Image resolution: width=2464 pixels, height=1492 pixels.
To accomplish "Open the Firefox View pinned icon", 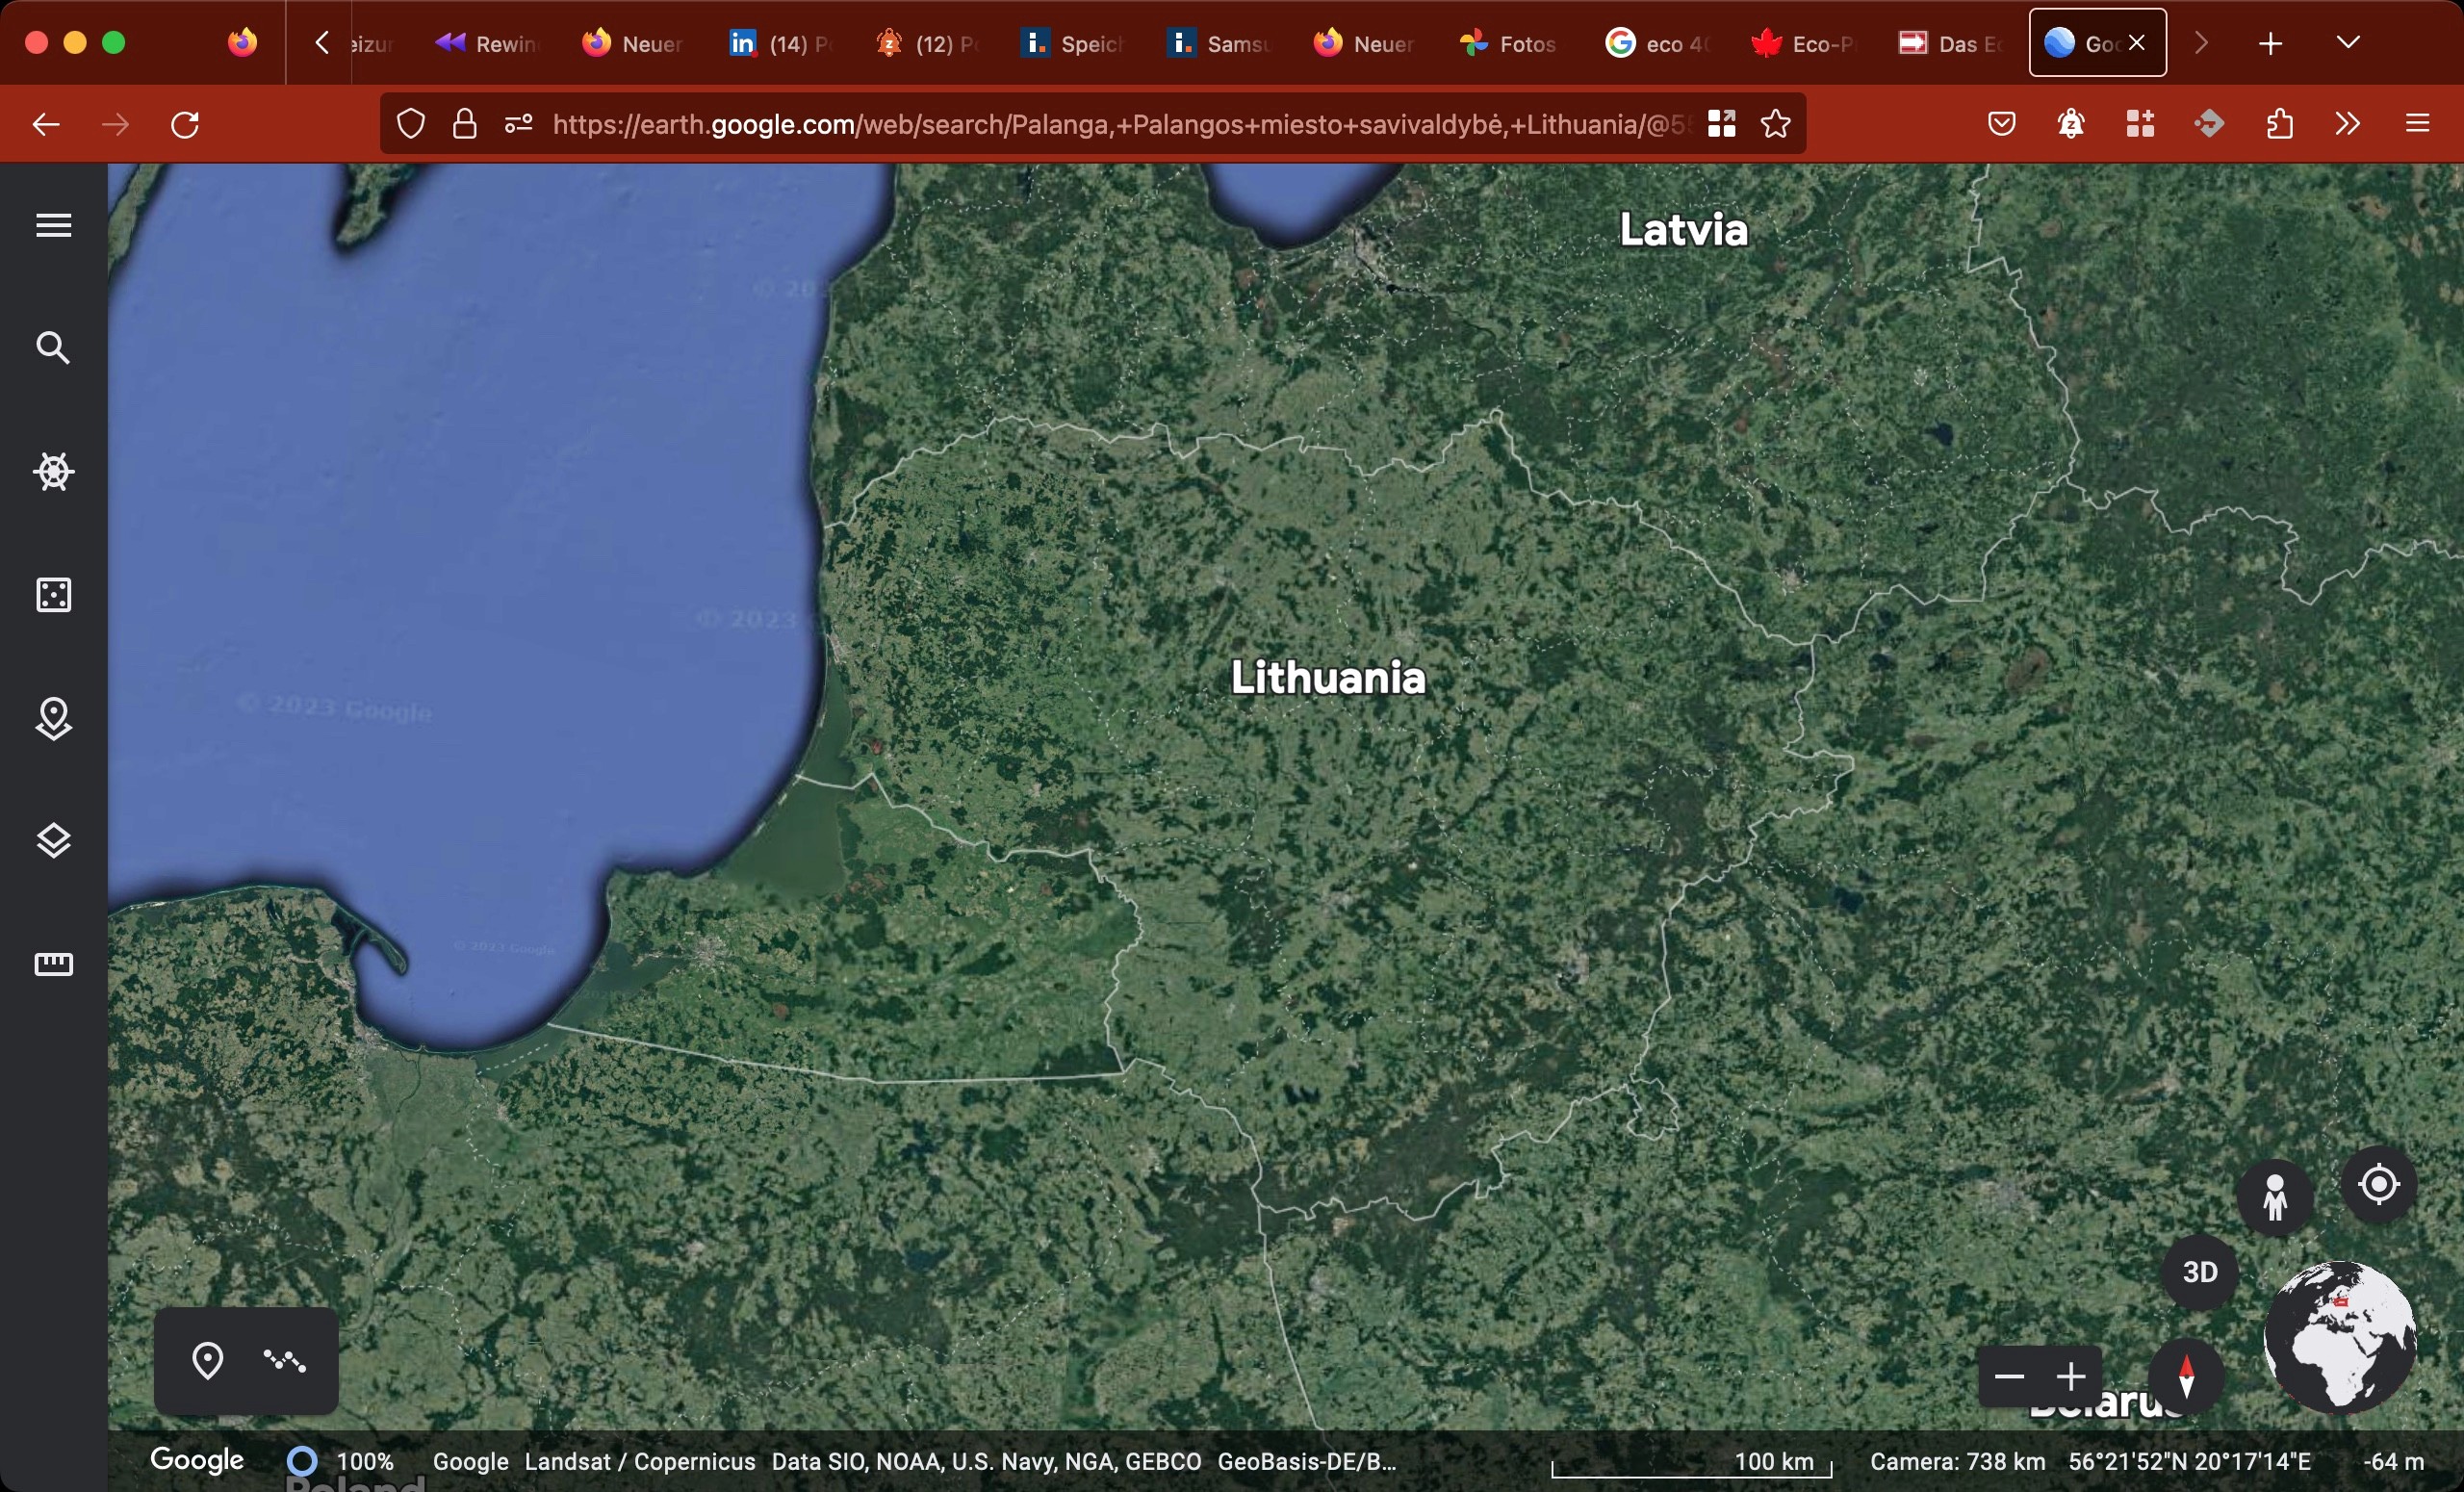I will tap(242, 43).
